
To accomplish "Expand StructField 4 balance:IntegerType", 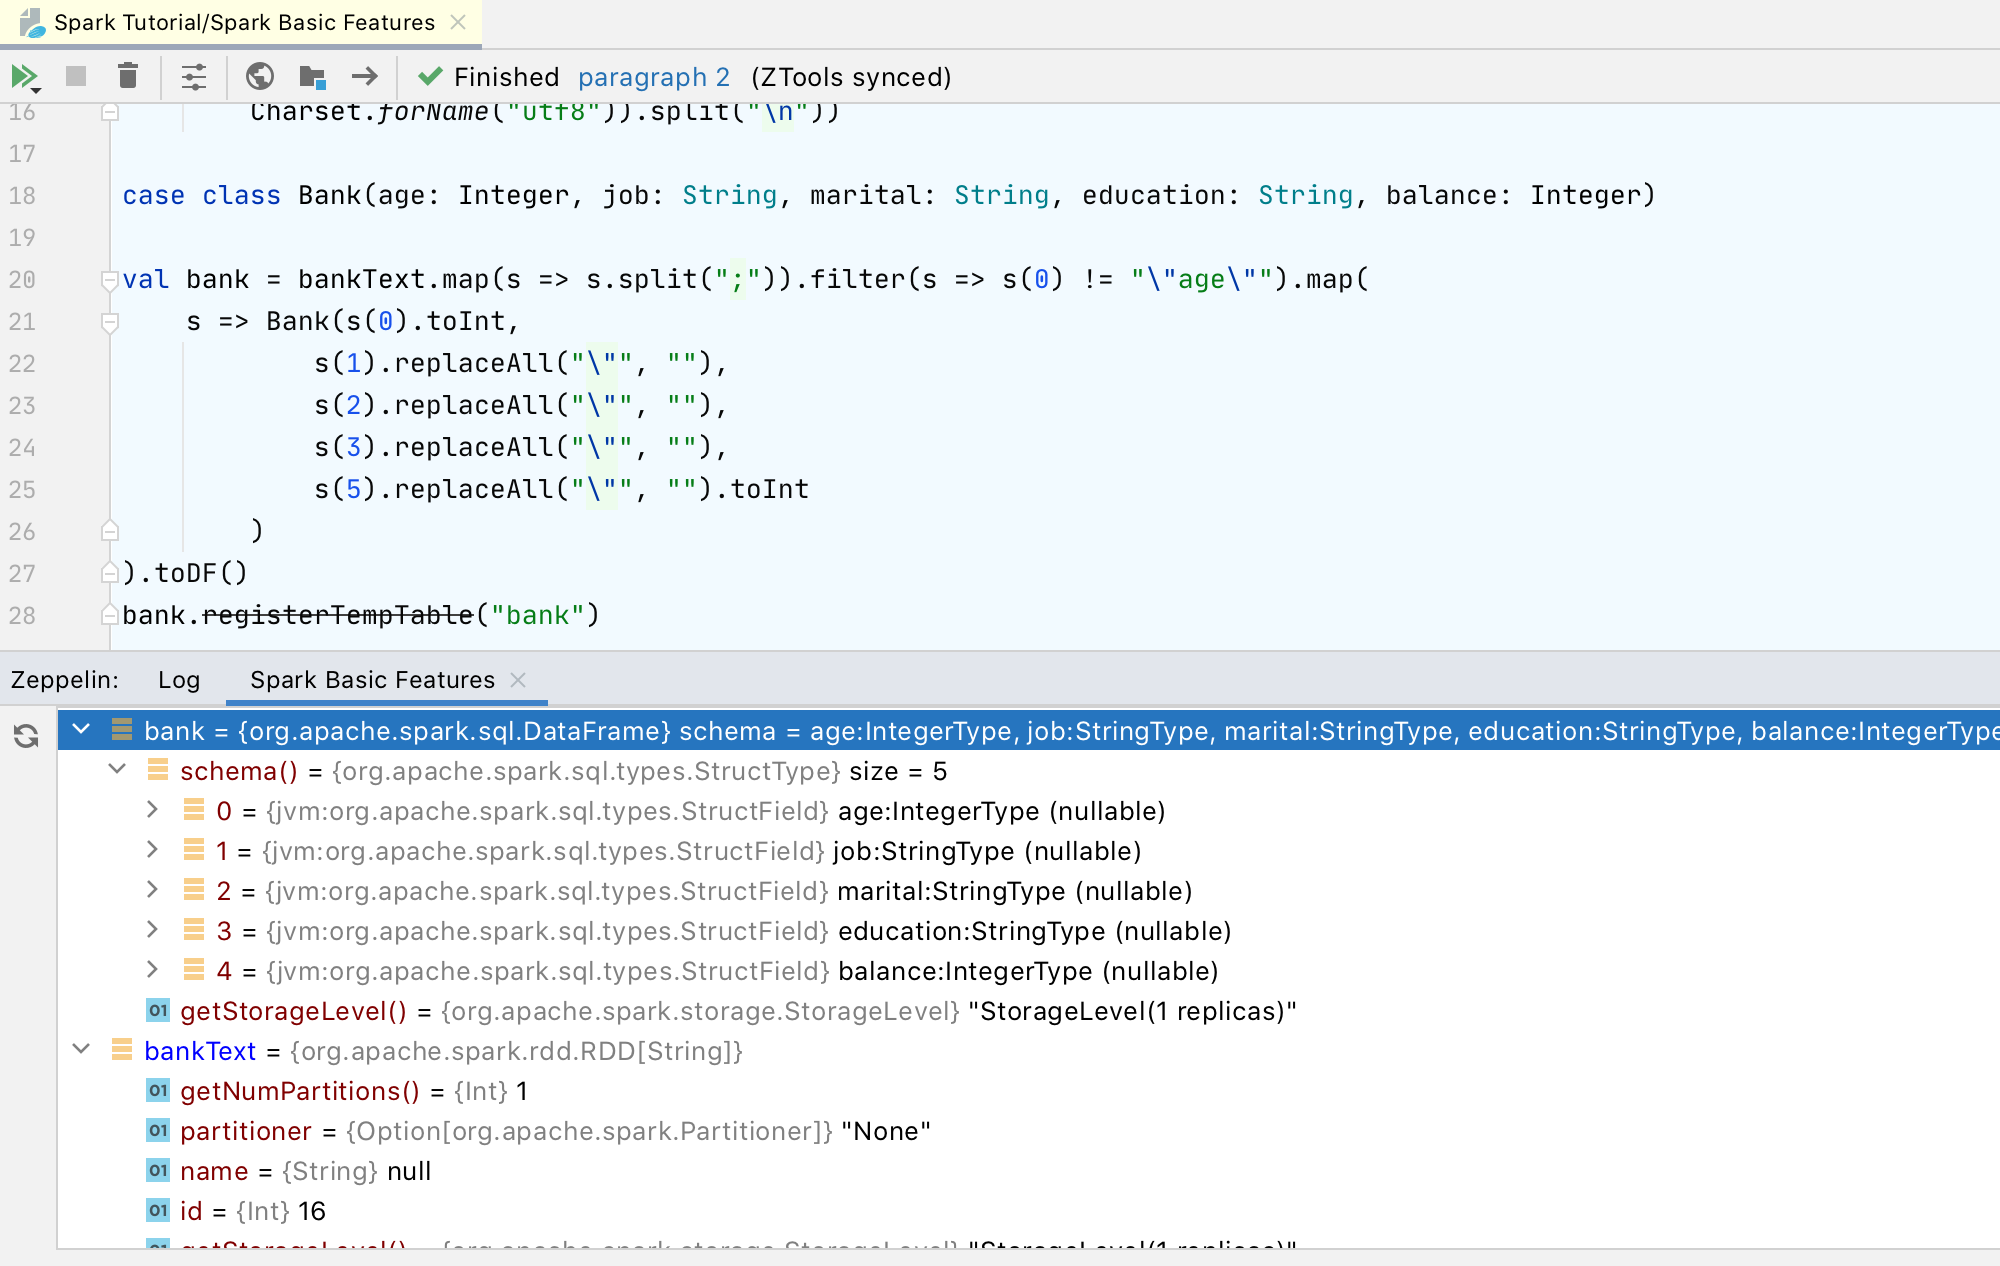I will coord(153,970).
